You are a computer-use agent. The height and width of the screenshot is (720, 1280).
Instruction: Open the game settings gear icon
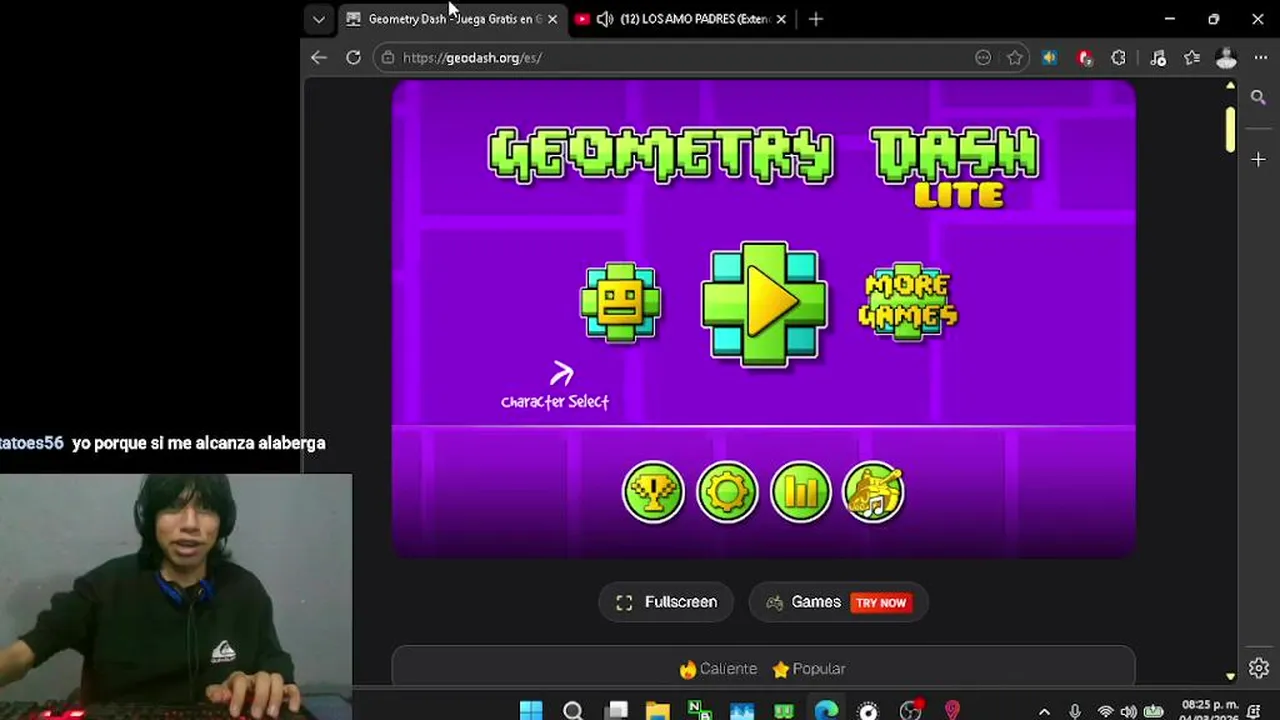click(x=727, y=491)
